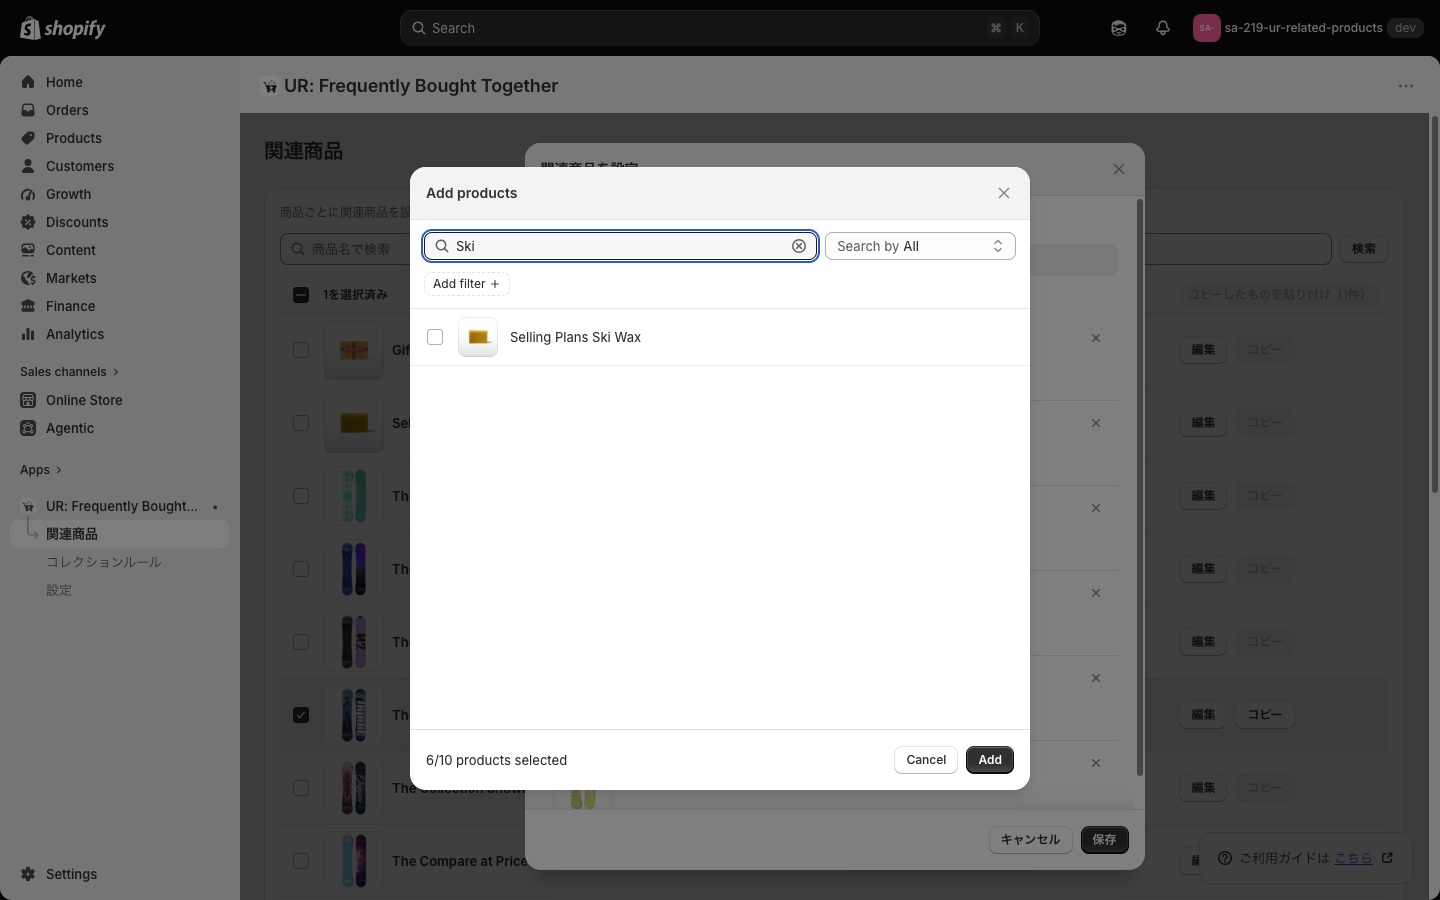
Task: Expand the Apps section
Action: (x=41, y=470)
